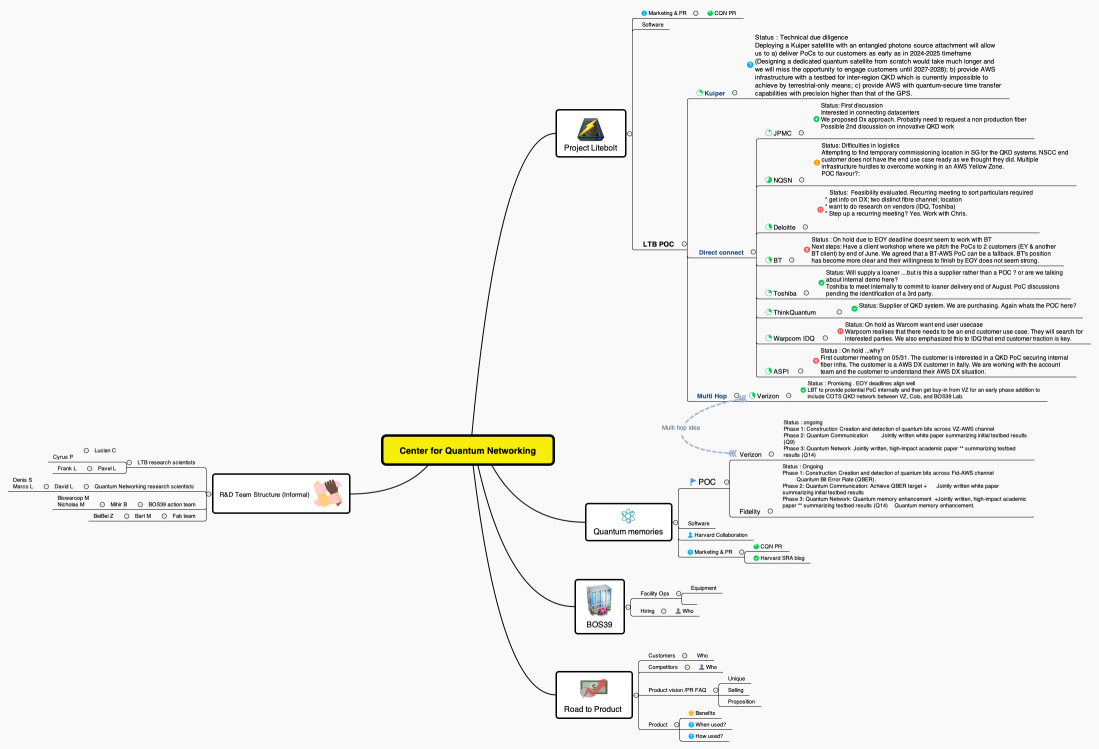
Task: Select the Multi Hop topic label
Action: (x=712, y=396)
